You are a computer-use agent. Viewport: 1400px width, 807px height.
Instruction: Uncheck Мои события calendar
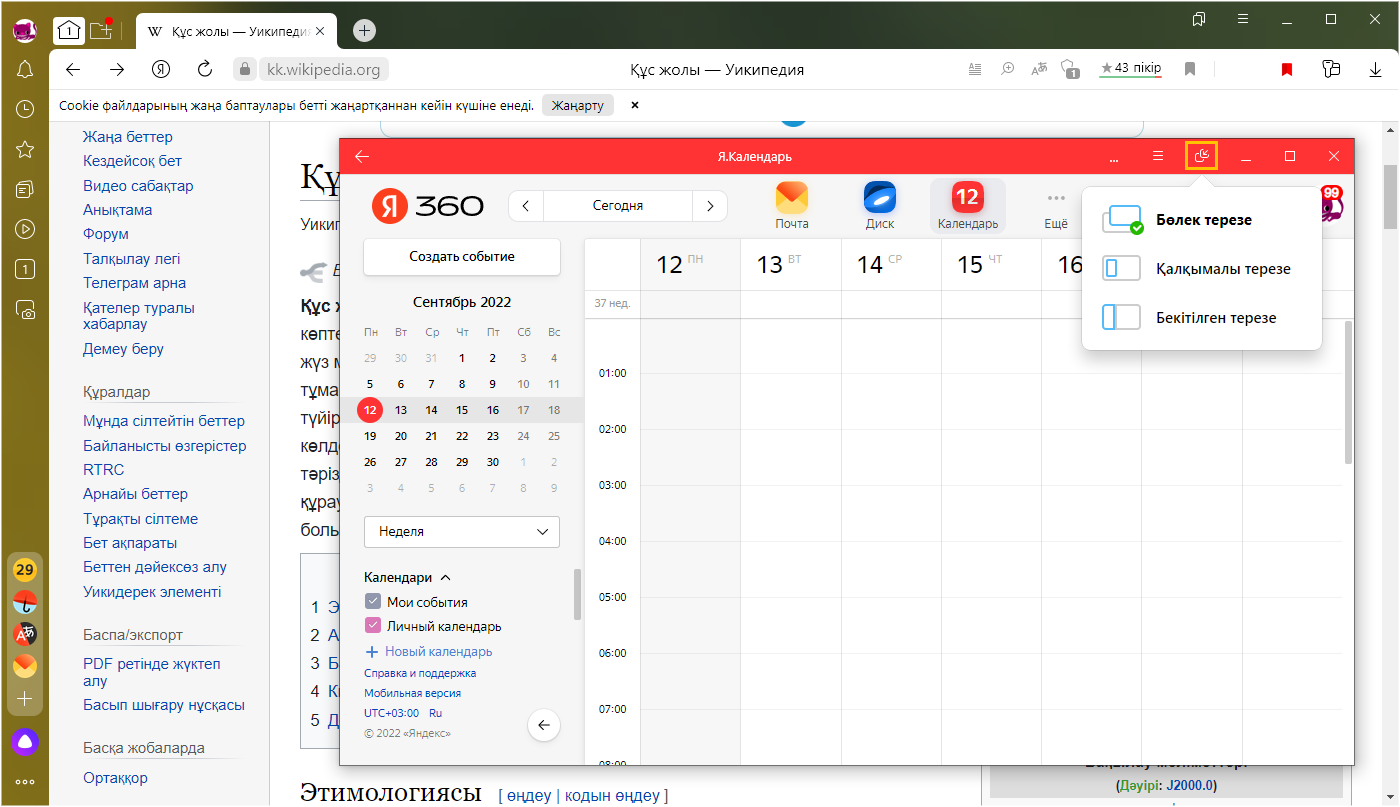pos(373,602)
